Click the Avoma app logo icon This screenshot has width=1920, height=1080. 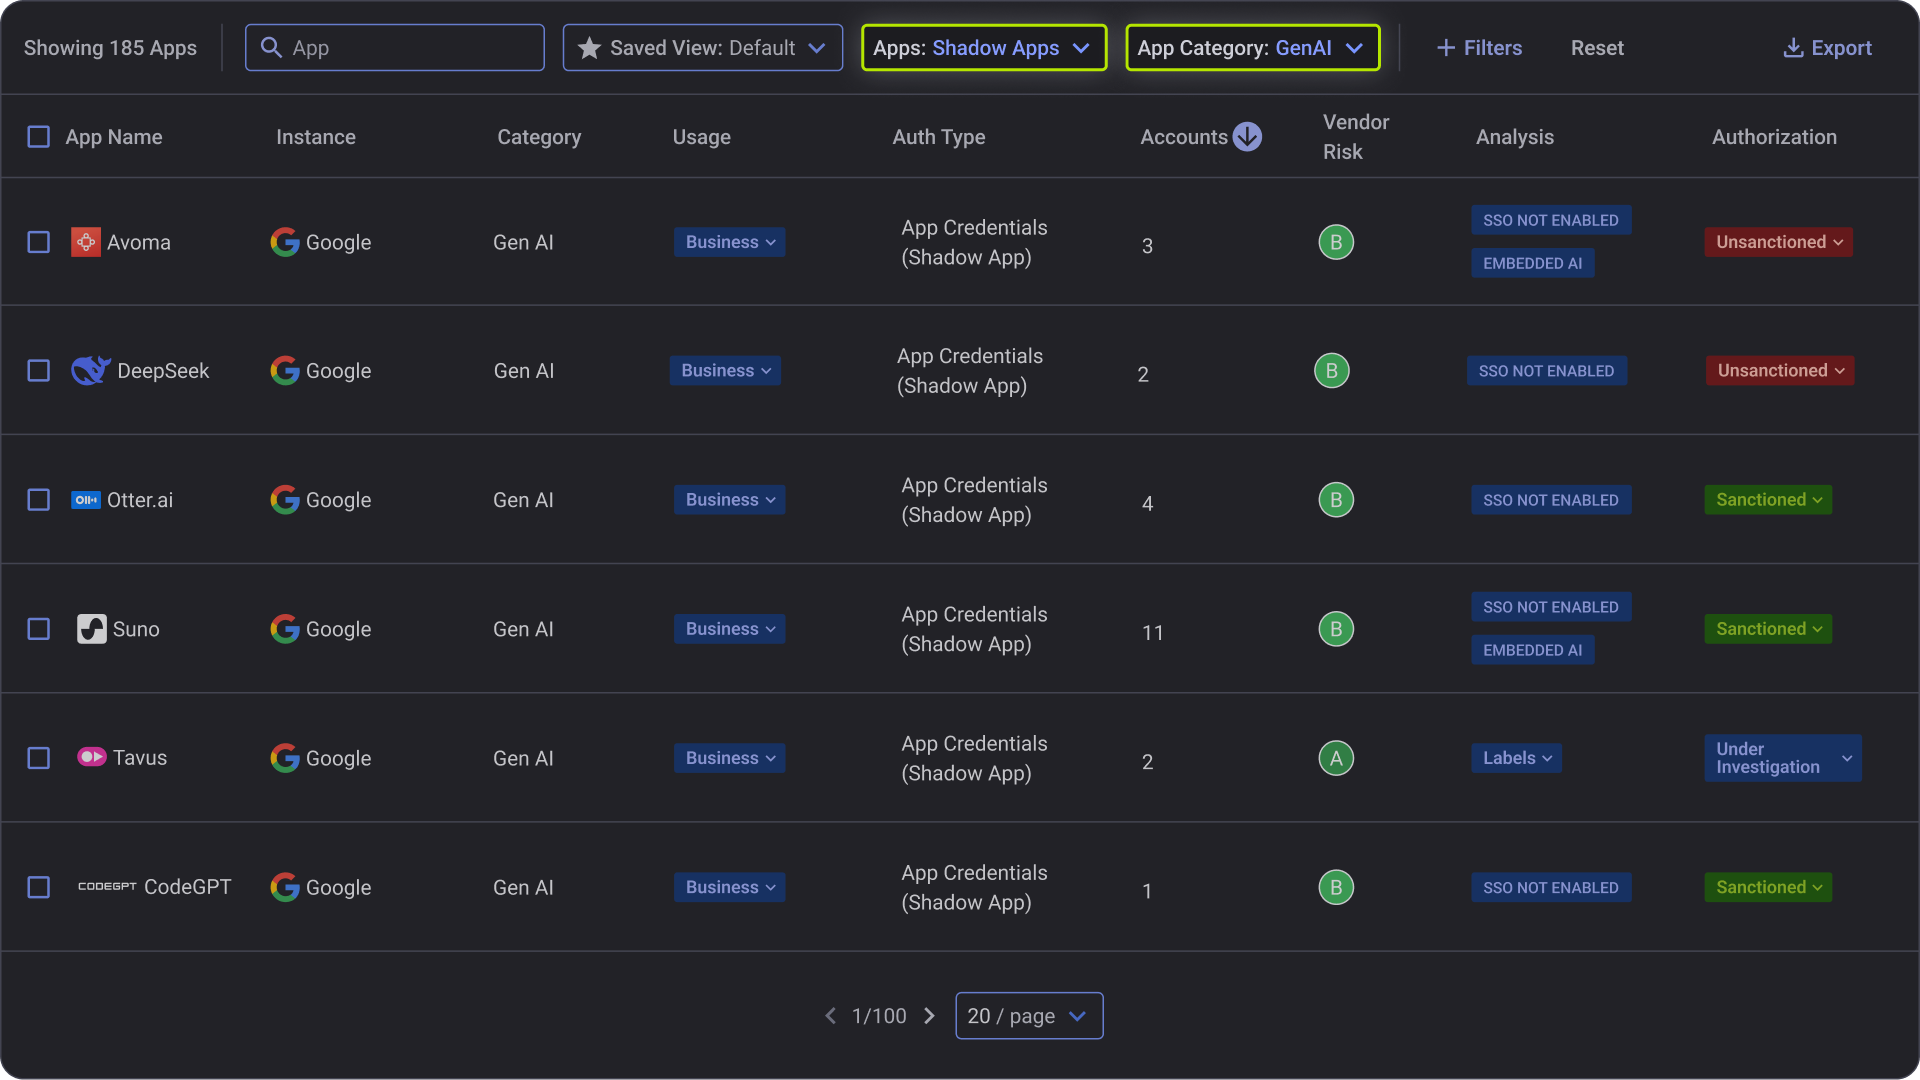pos(86,242)
